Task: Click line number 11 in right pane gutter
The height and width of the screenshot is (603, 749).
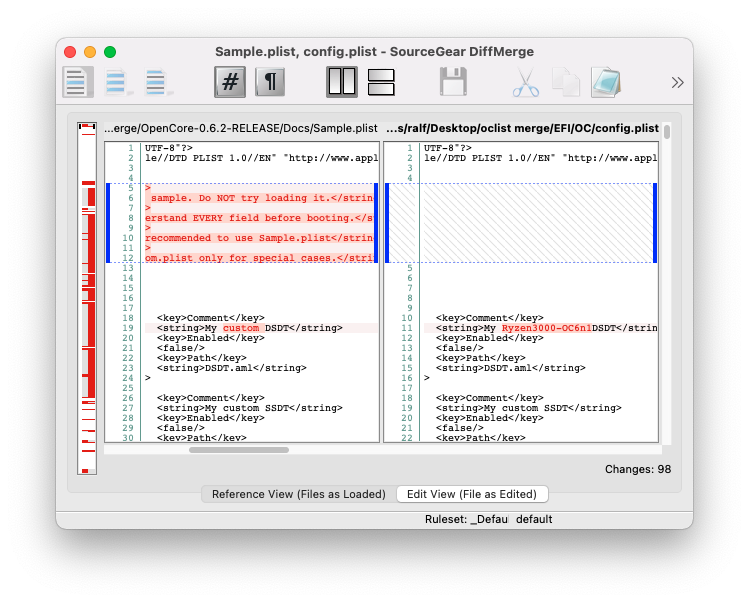Action: point(407,328)
